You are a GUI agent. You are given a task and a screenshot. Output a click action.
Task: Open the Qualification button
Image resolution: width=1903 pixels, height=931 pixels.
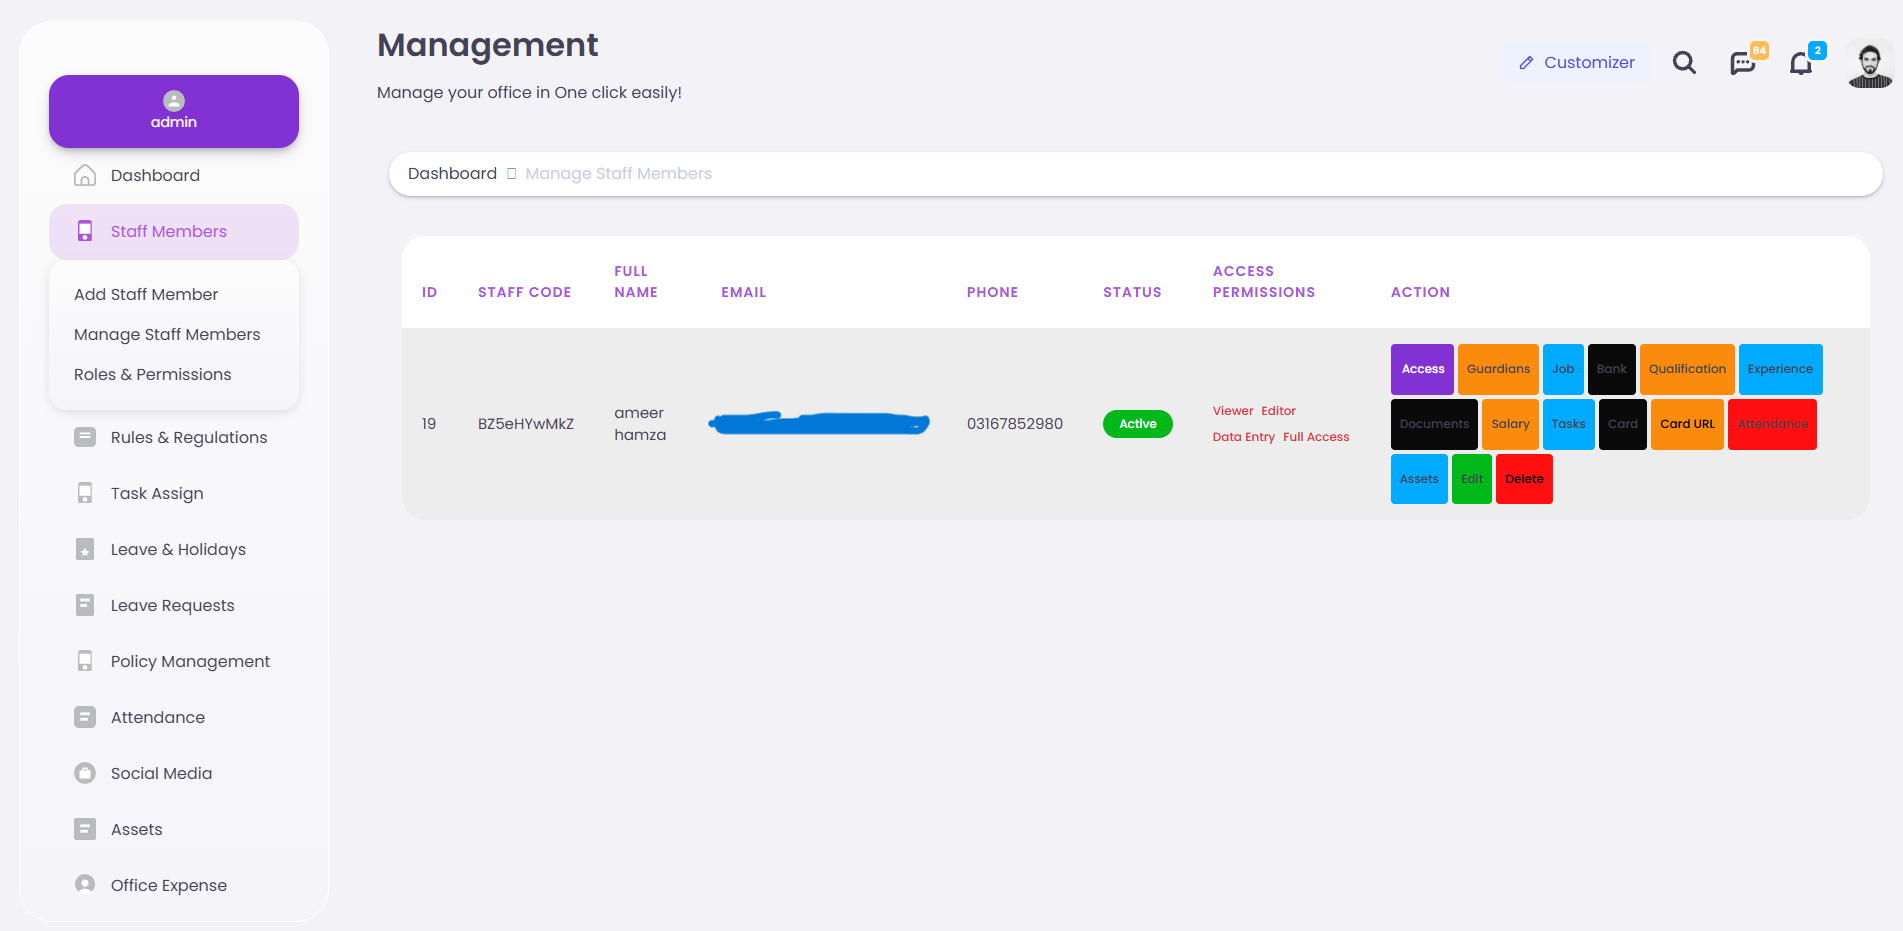pyautogui.click(x=1687, y=369)
